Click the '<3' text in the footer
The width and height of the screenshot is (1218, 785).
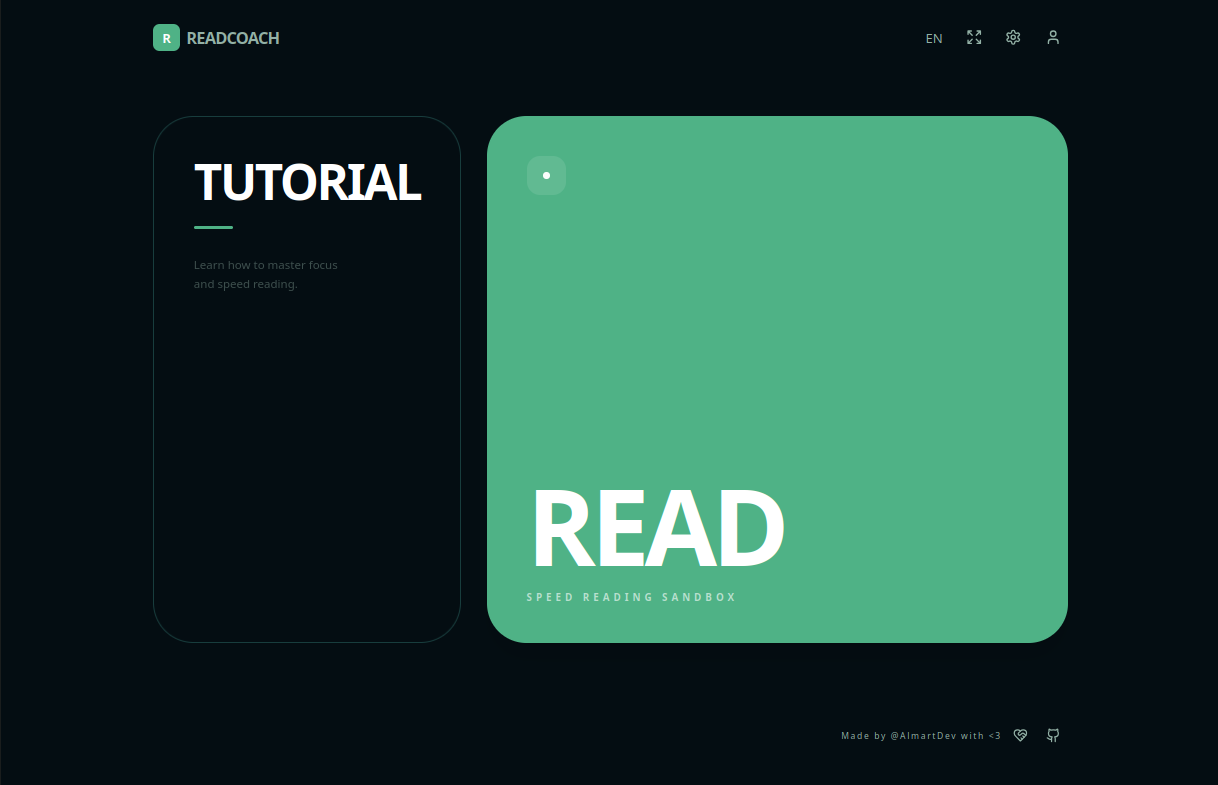(x=994, y=736)
